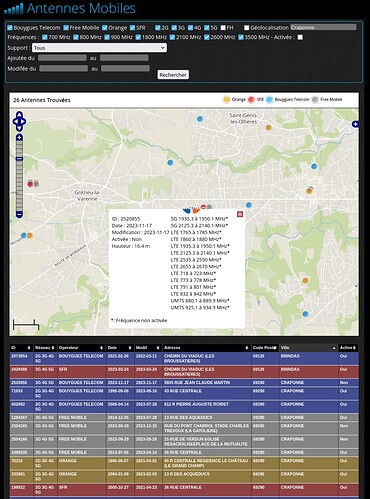The image size is (370, 499).
Task: Sort the table by Réseau column
Action: coord(45,348)
